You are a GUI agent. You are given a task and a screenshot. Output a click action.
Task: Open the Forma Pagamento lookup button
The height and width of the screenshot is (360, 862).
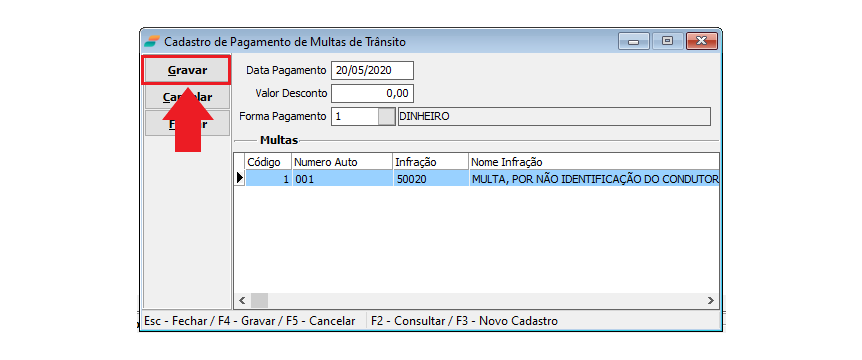point(387,117)
